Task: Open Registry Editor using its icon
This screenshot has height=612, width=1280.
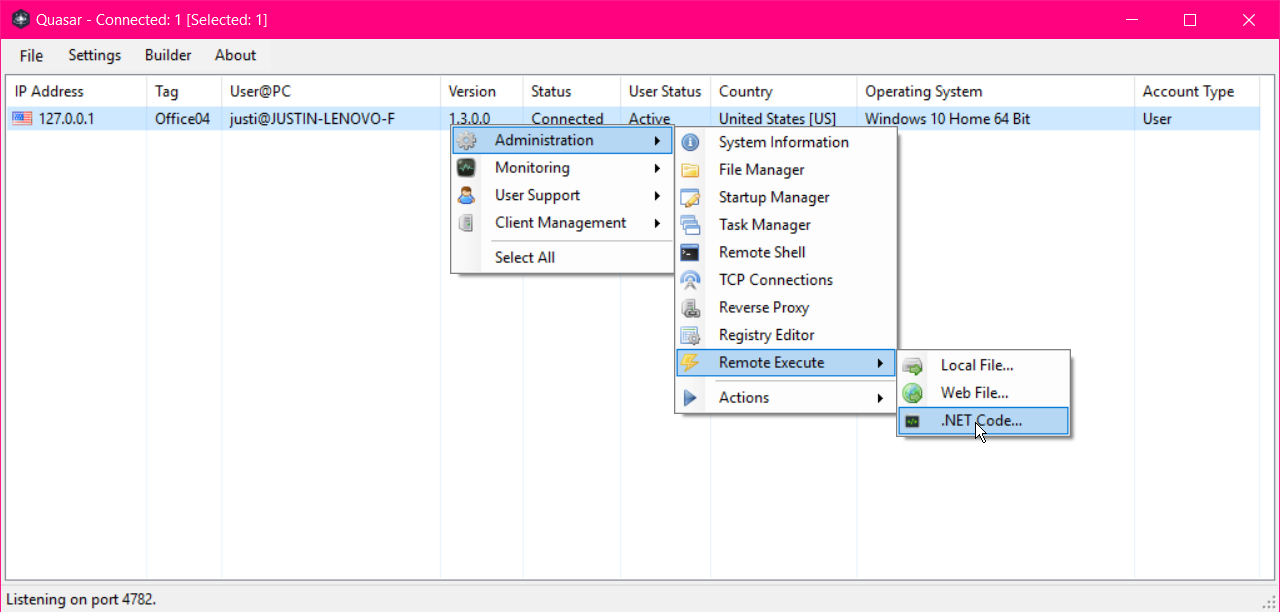Action: click(690, 335)
